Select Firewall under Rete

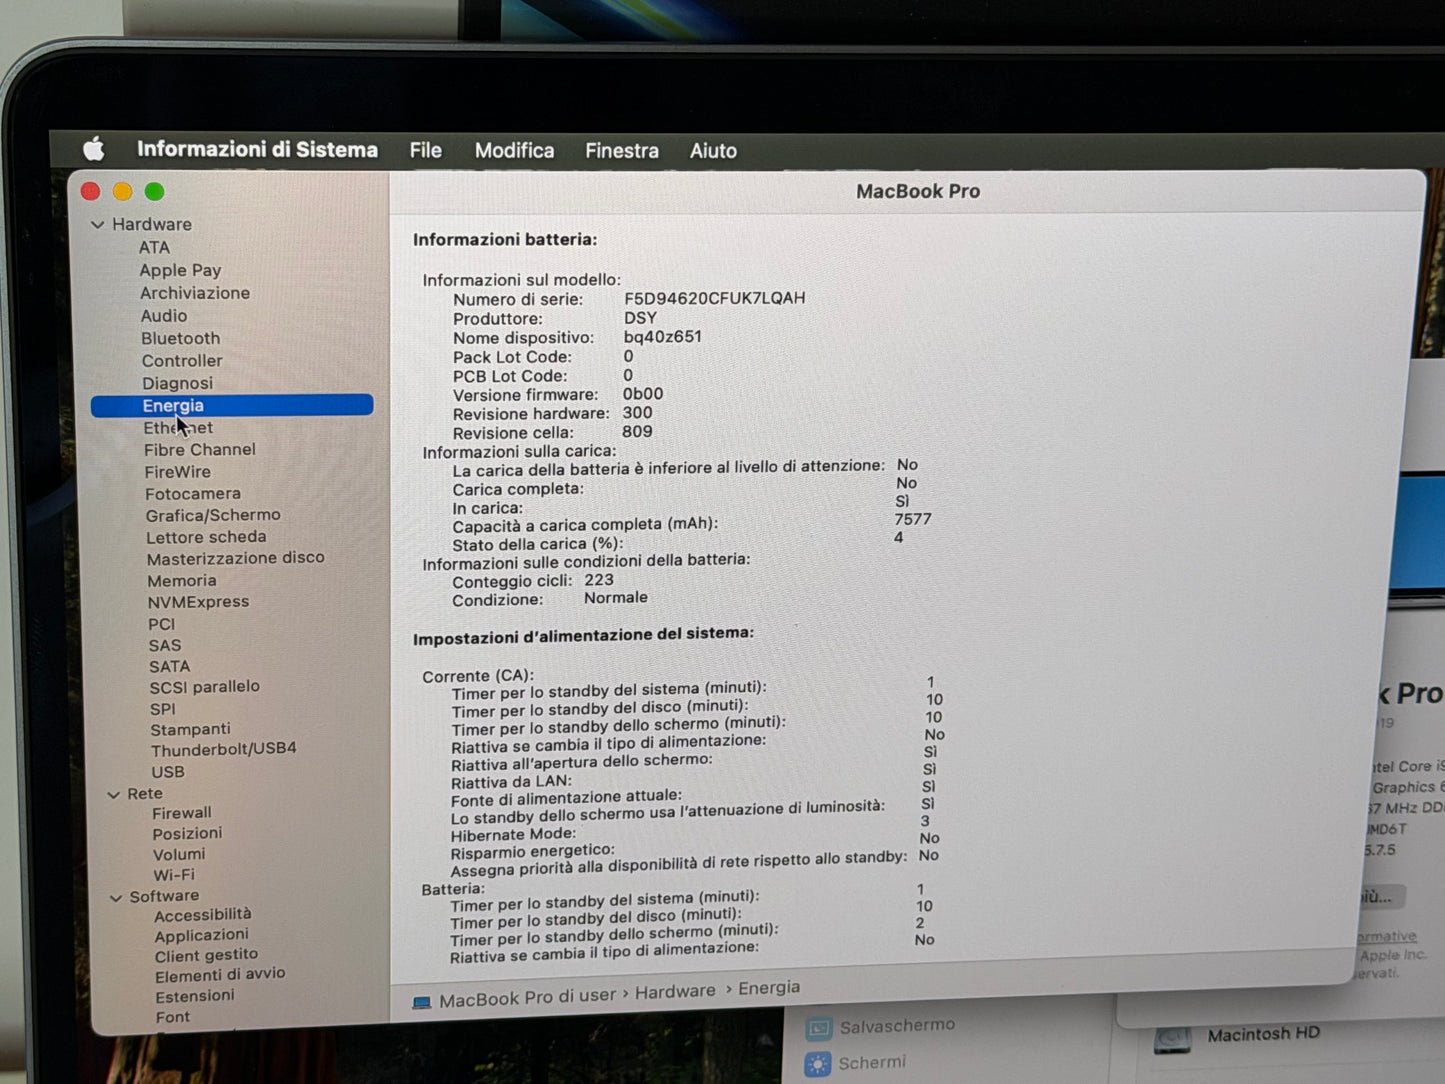coord(181,813)
